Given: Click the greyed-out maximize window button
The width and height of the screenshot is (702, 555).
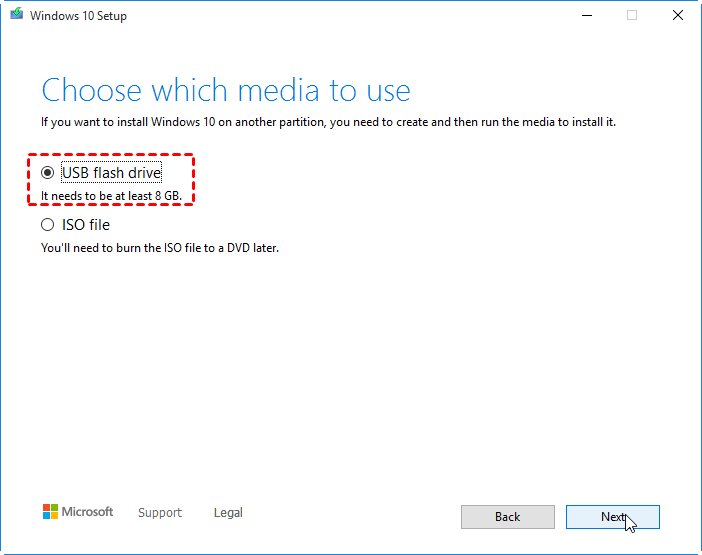Looking at the screenshot, I should point(631,15).
